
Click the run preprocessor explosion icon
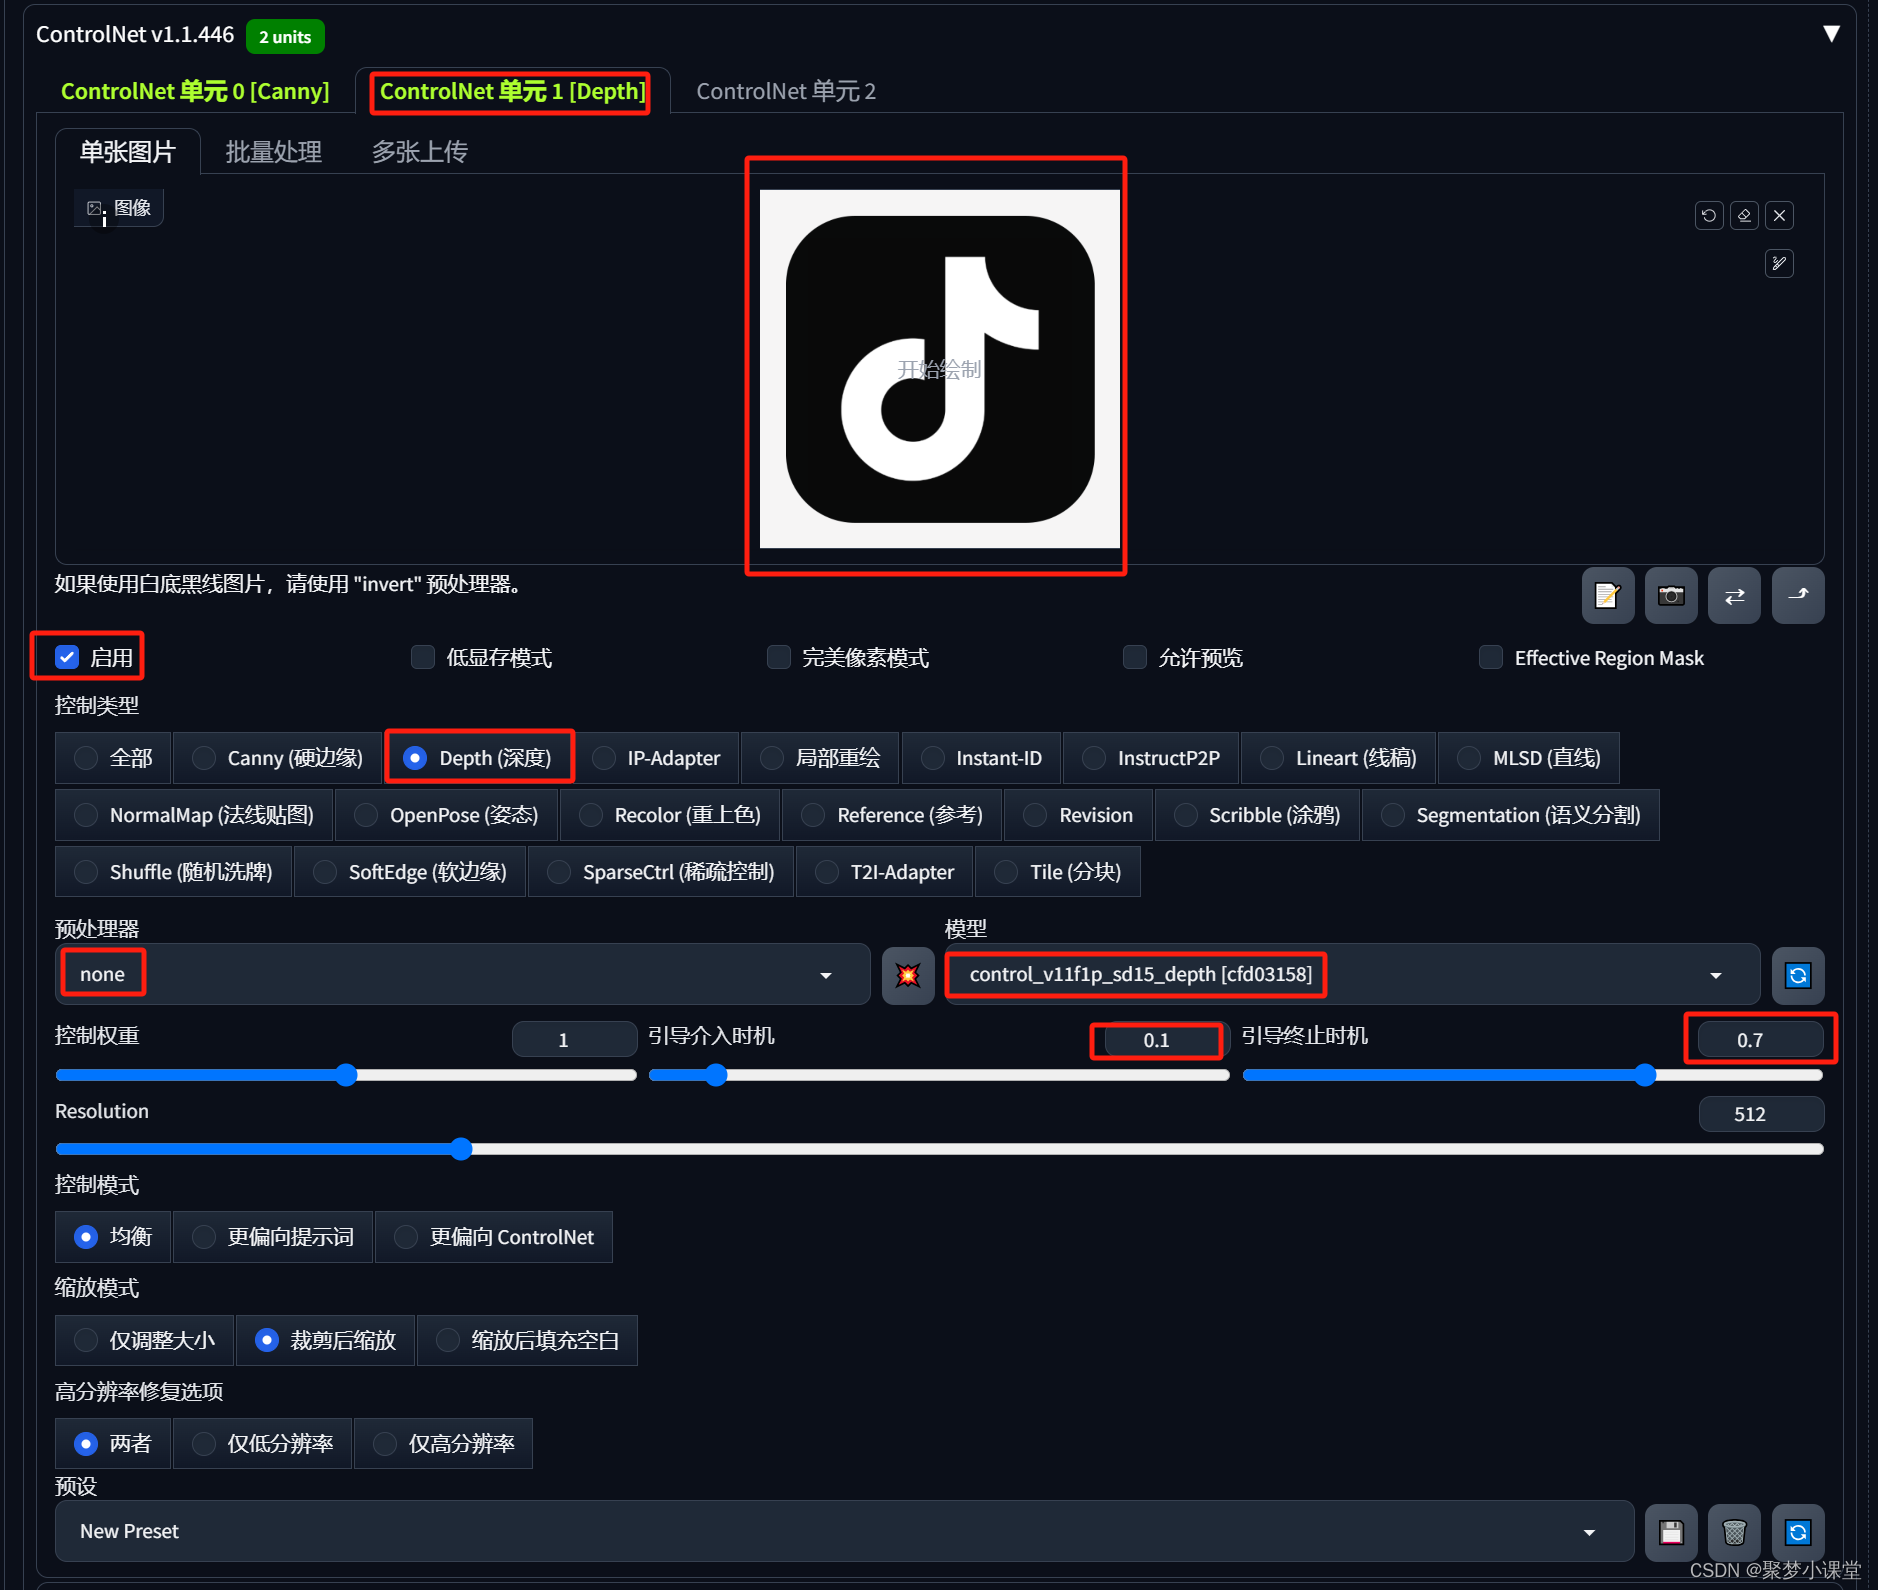[x=908, y=975]
